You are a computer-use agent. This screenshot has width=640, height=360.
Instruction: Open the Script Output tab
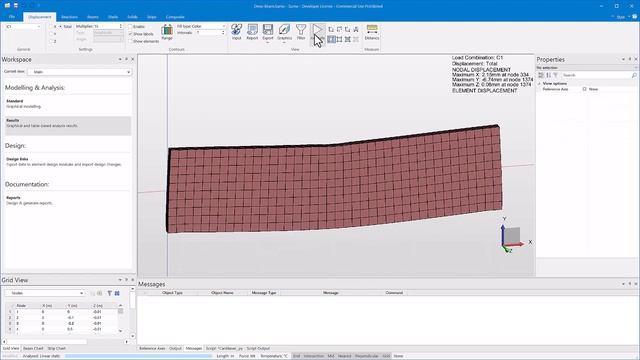pos(258,349)
